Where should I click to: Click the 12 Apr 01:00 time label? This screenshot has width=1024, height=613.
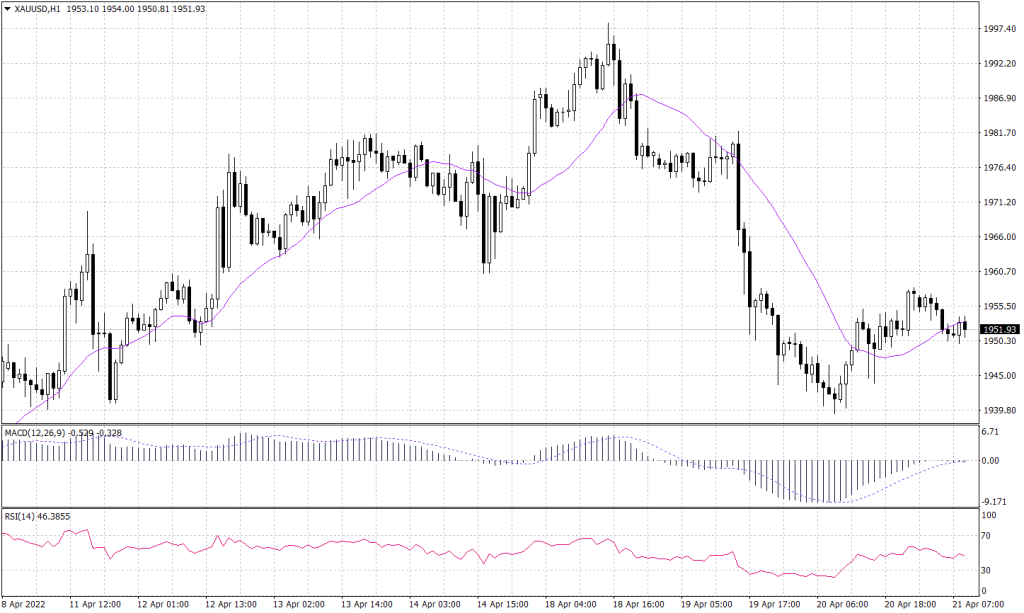point(164,605)
